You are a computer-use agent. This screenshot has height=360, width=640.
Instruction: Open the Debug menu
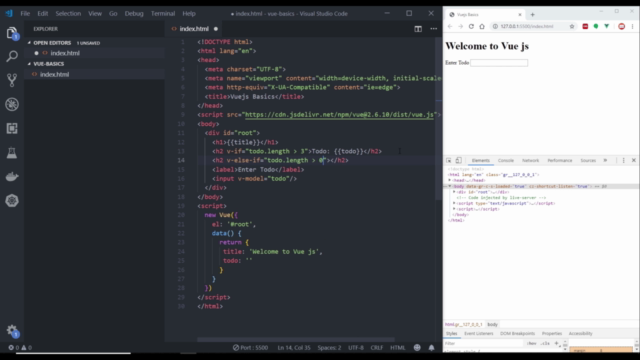point(134,13)
